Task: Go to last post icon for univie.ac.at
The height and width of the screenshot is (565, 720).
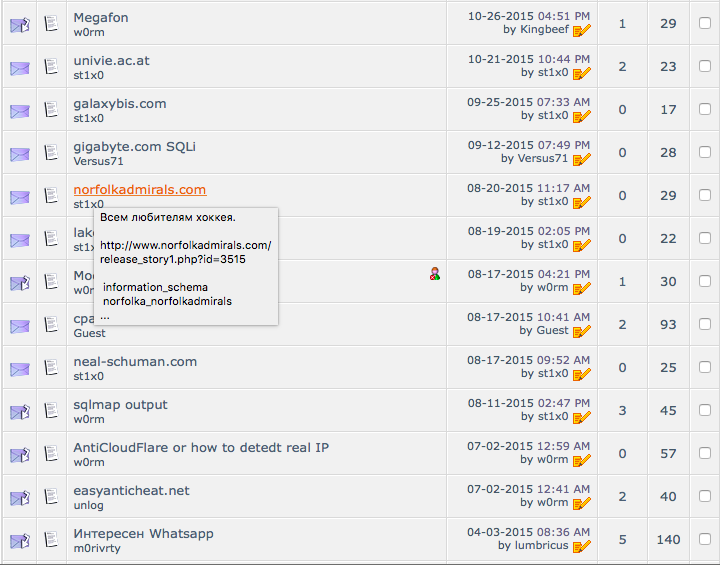Action: tap(582, 73)
